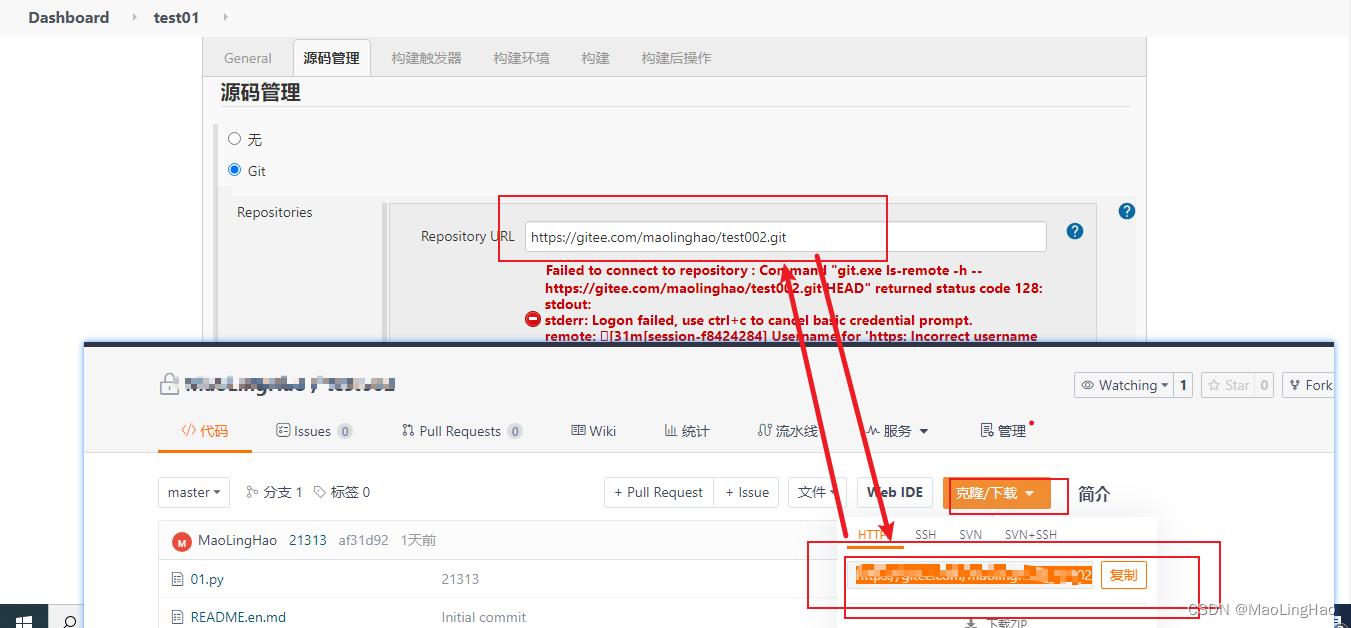Open the Pull Requests tab in Gitee
Image resolution: width=1351 pixels, height=628 pixels.
[x=462, y=431]
